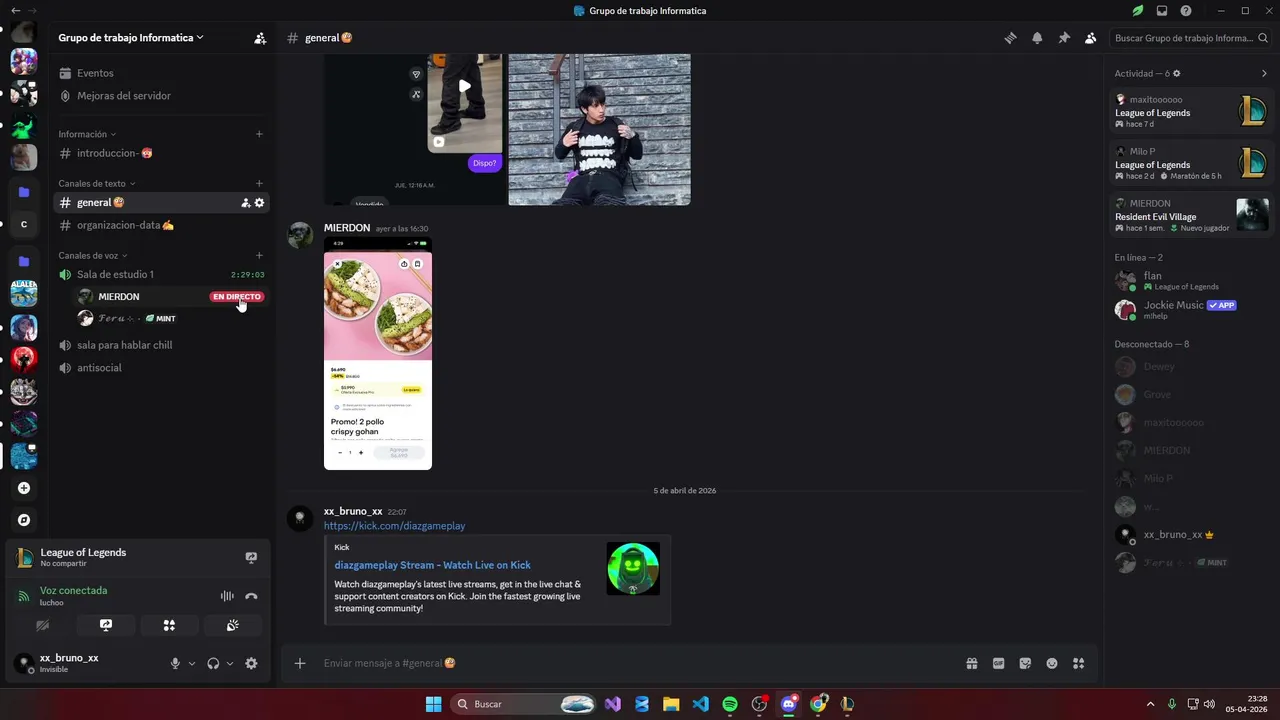Screen dimensions: 1280x720
Task: Play the video attachment in chat
Action: click(464, 86)
